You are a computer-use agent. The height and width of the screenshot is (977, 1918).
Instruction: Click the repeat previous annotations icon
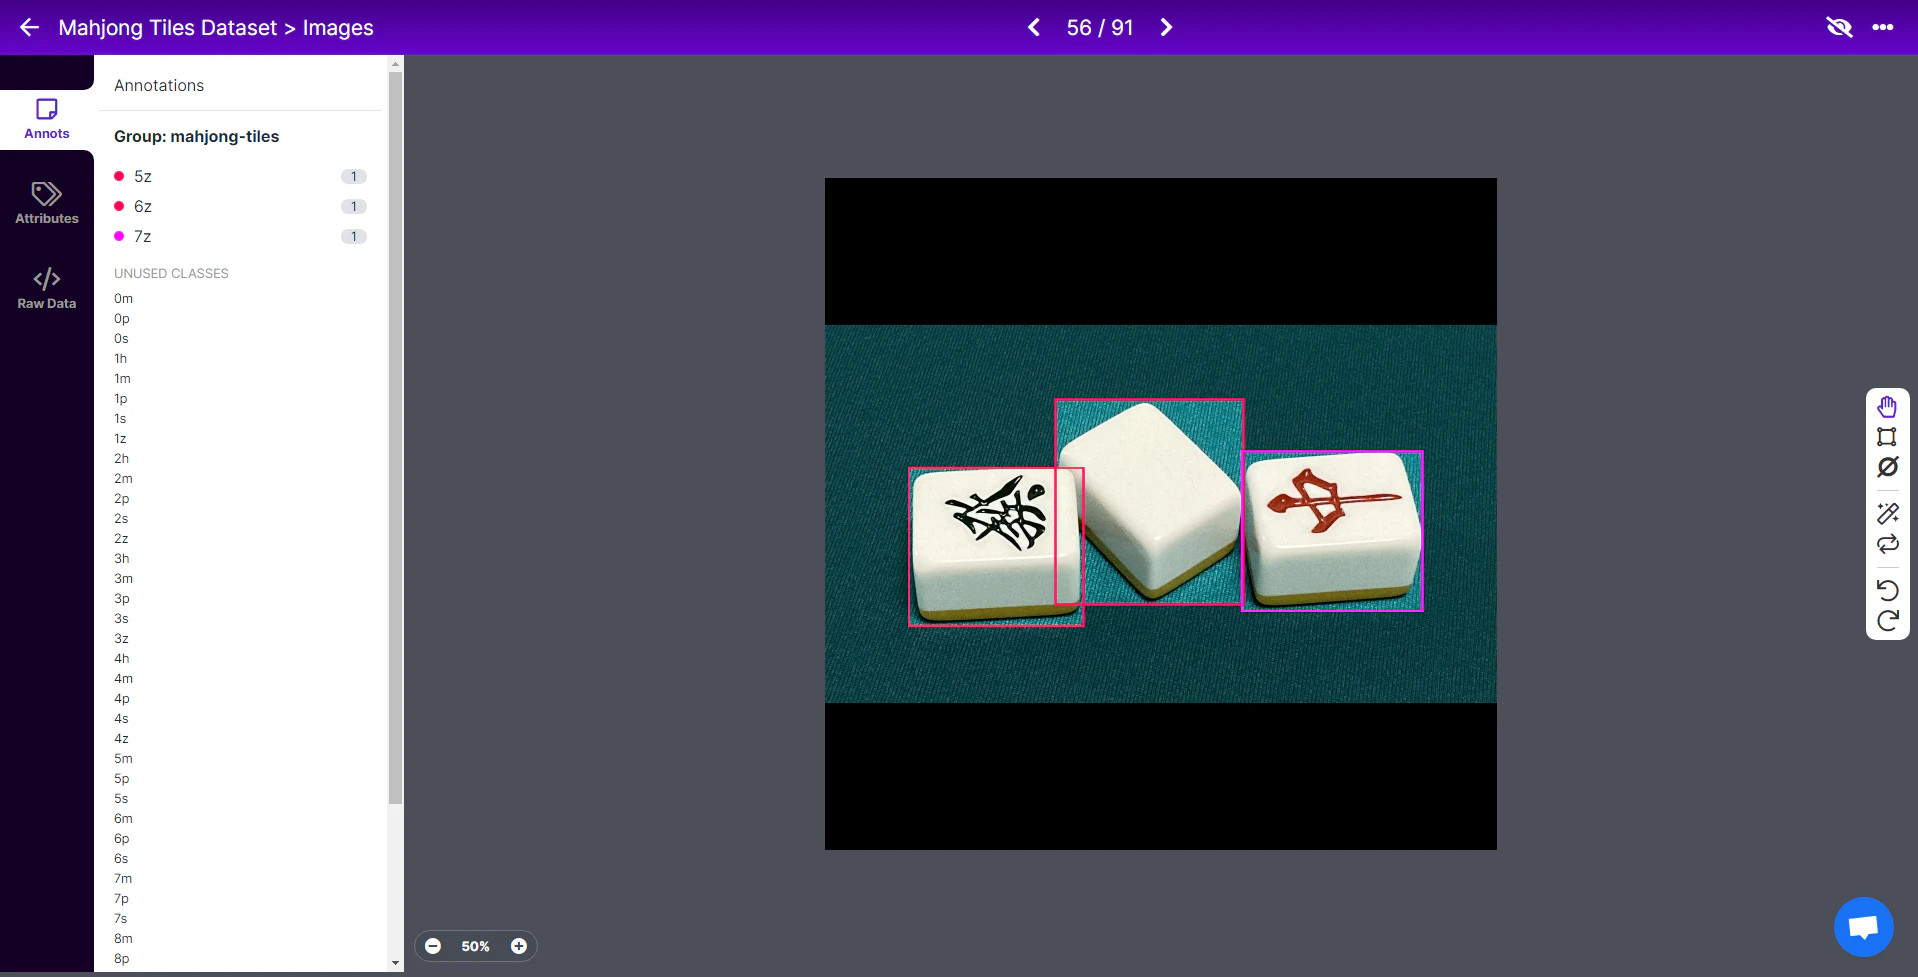tap(1887, 544)
